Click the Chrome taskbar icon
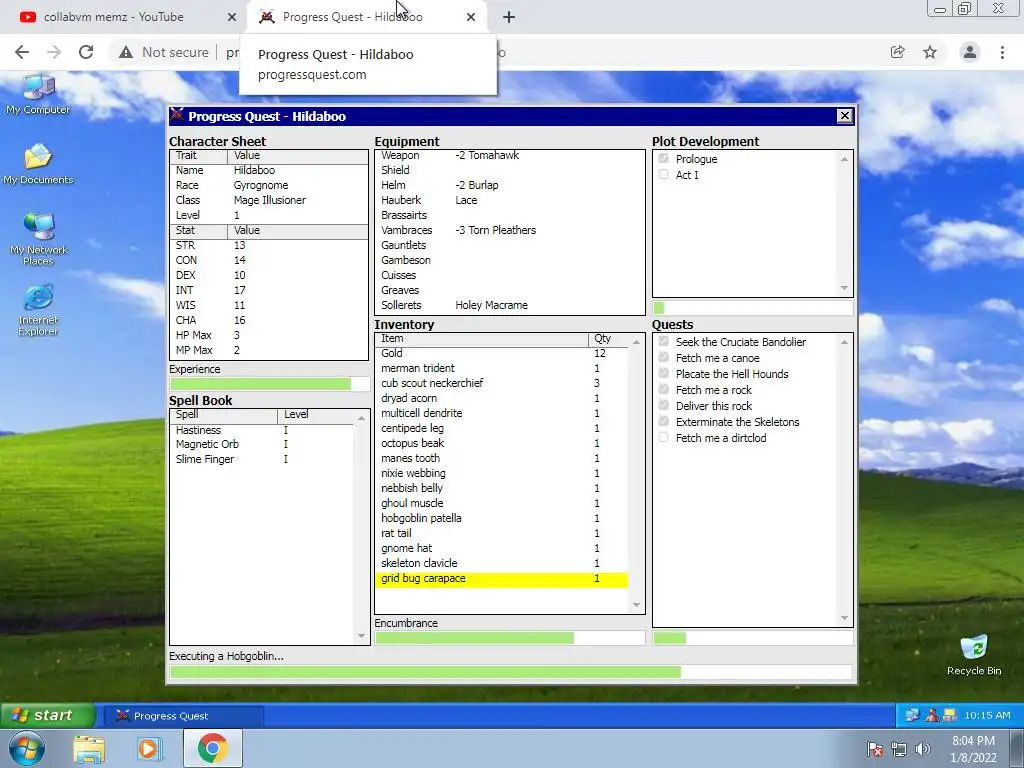1024x768 pixels. [212, 748]
